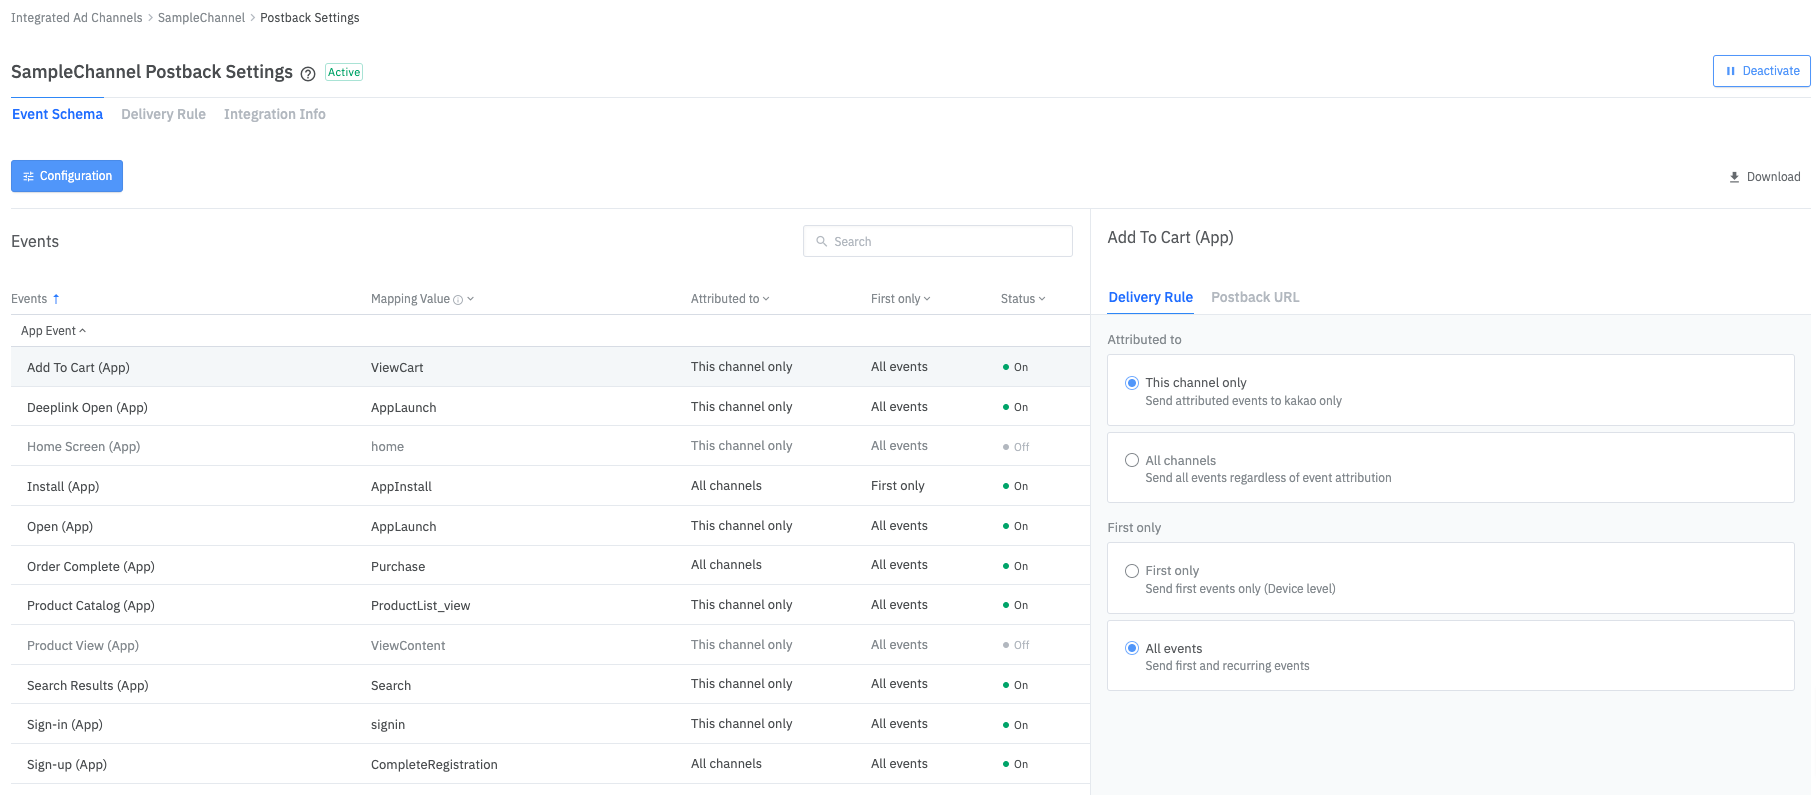Click the Deactivate button
1816x795 pixels.
coord(1761,71)
